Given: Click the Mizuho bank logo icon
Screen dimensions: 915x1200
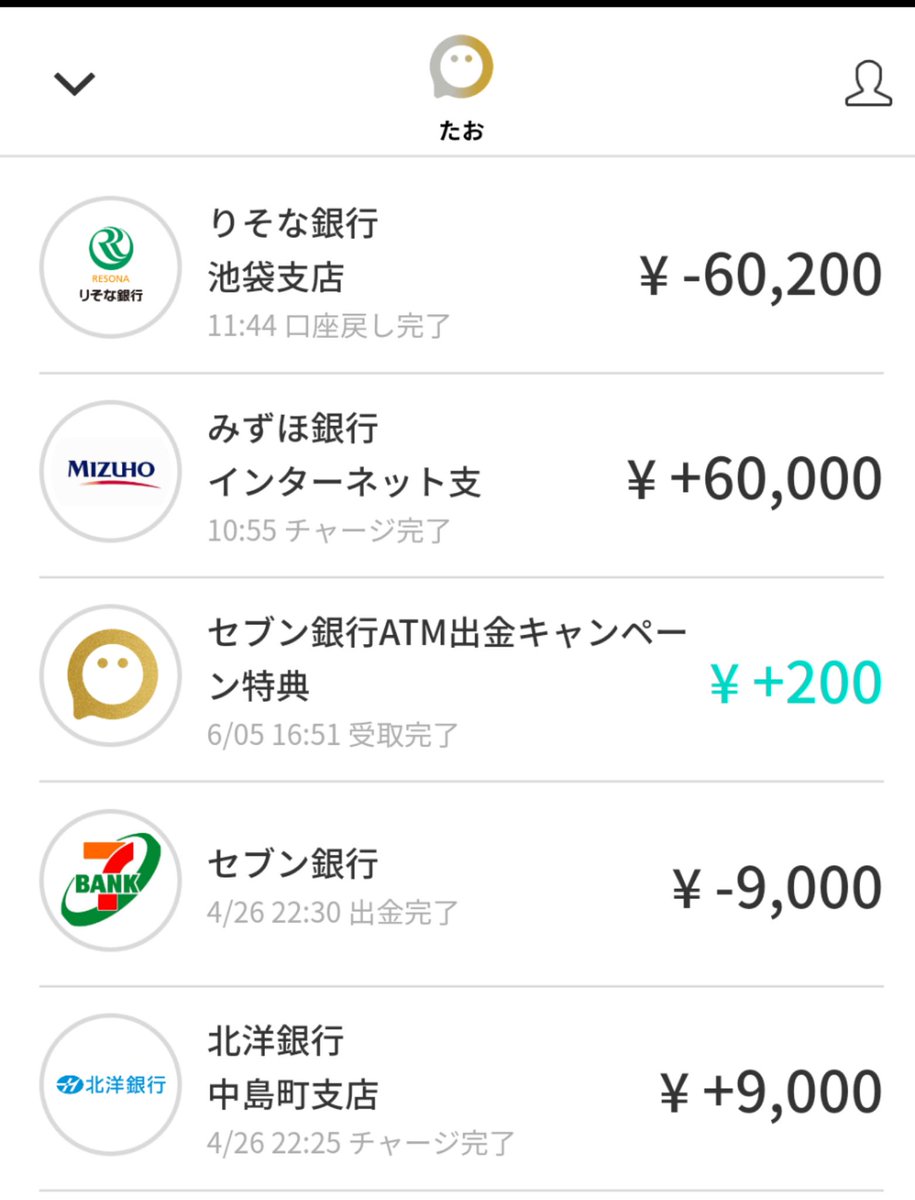Looking at the screenshot, I should [110, 471].
